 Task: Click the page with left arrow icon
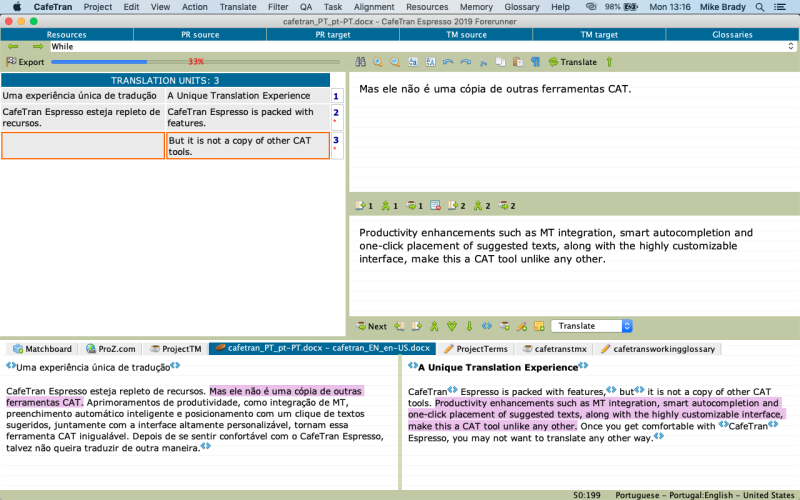click(399, 326)
